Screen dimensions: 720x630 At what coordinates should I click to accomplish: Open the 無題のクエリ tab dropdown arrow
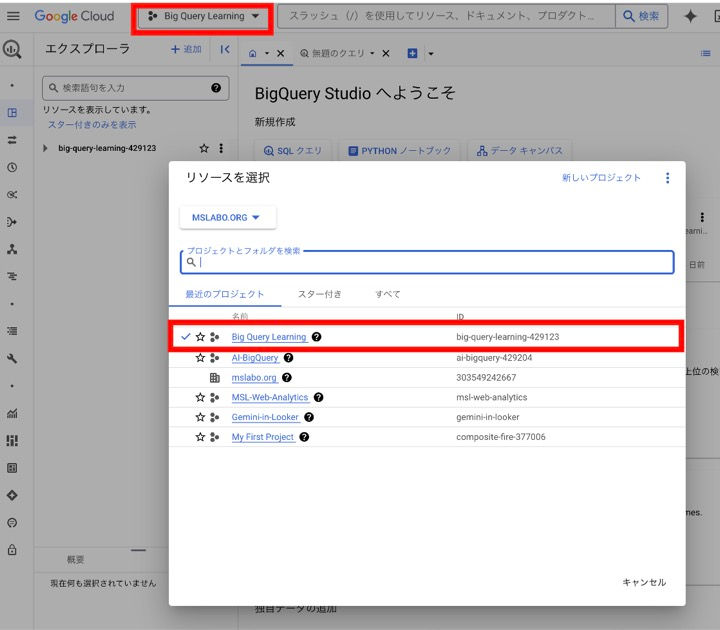pos(372,54)
